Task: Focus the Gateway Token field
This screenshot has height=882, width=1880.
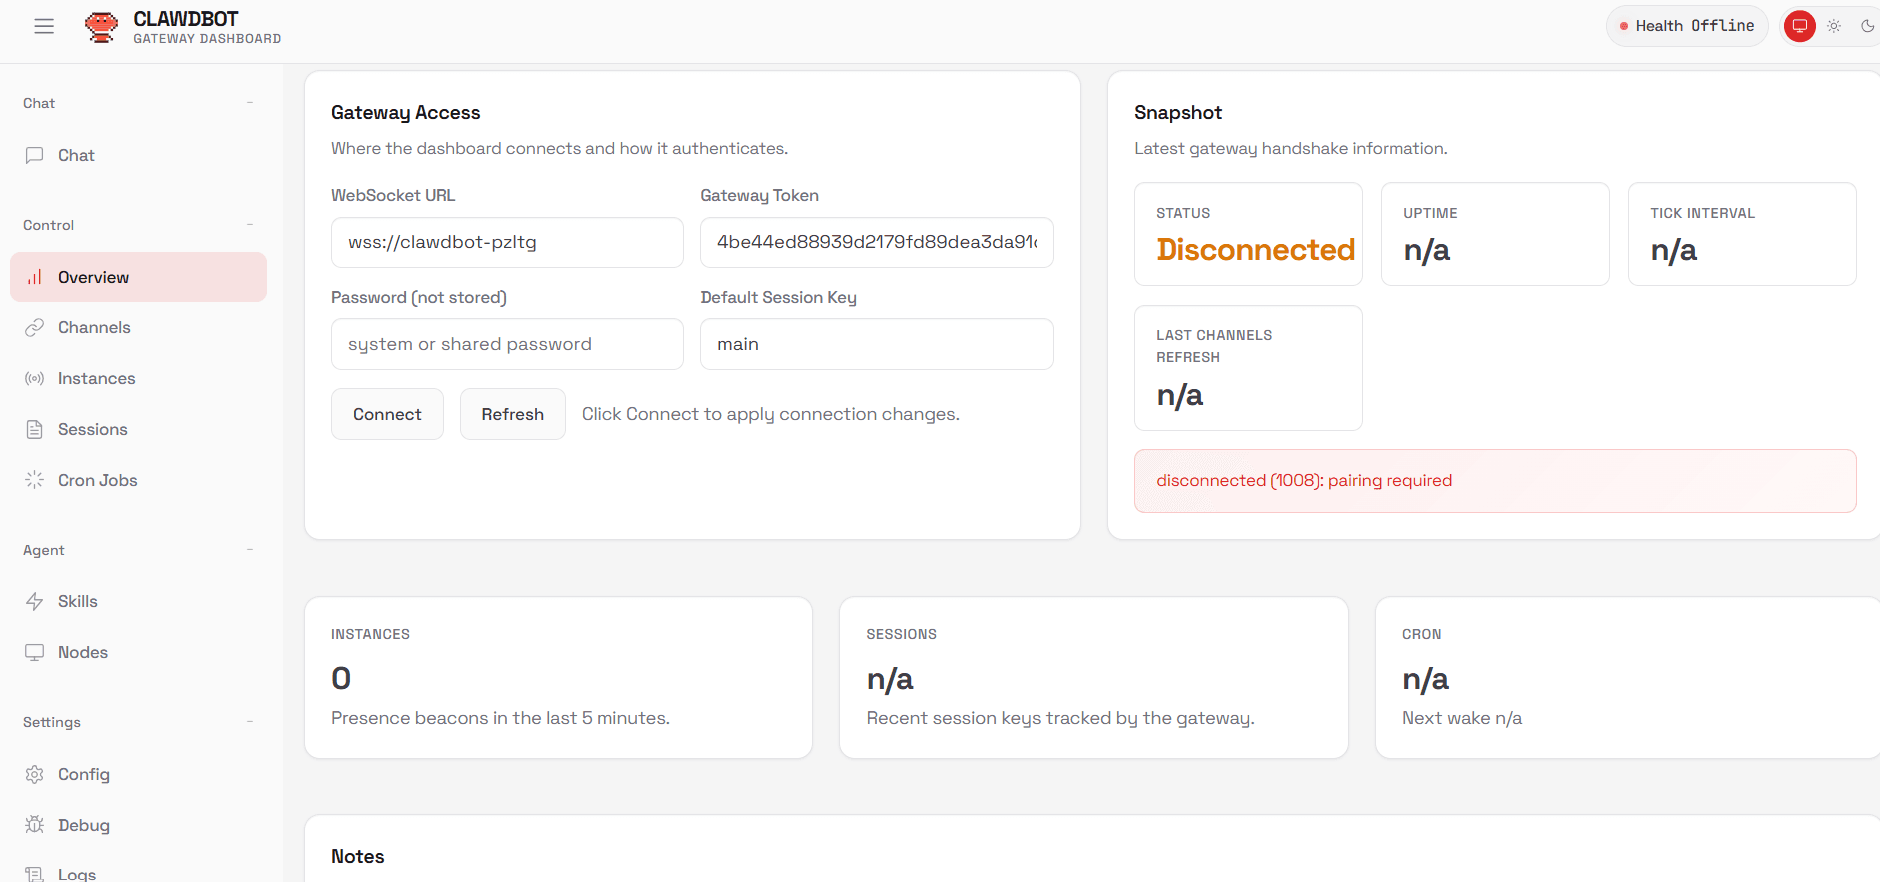Action: point(877,242)
